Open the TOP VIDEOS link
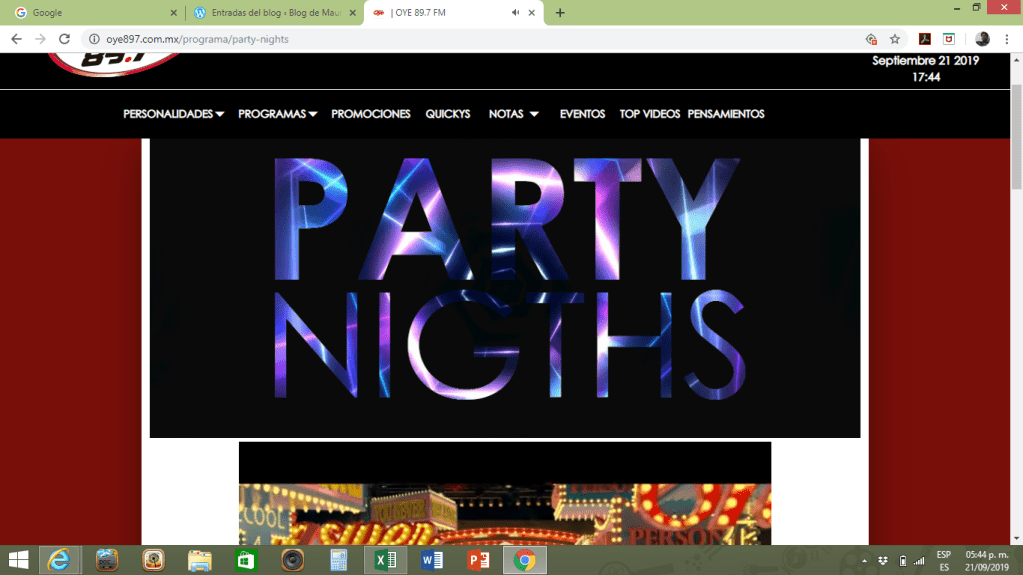Screen dimensions: 1023x575 tap(649, 114)
